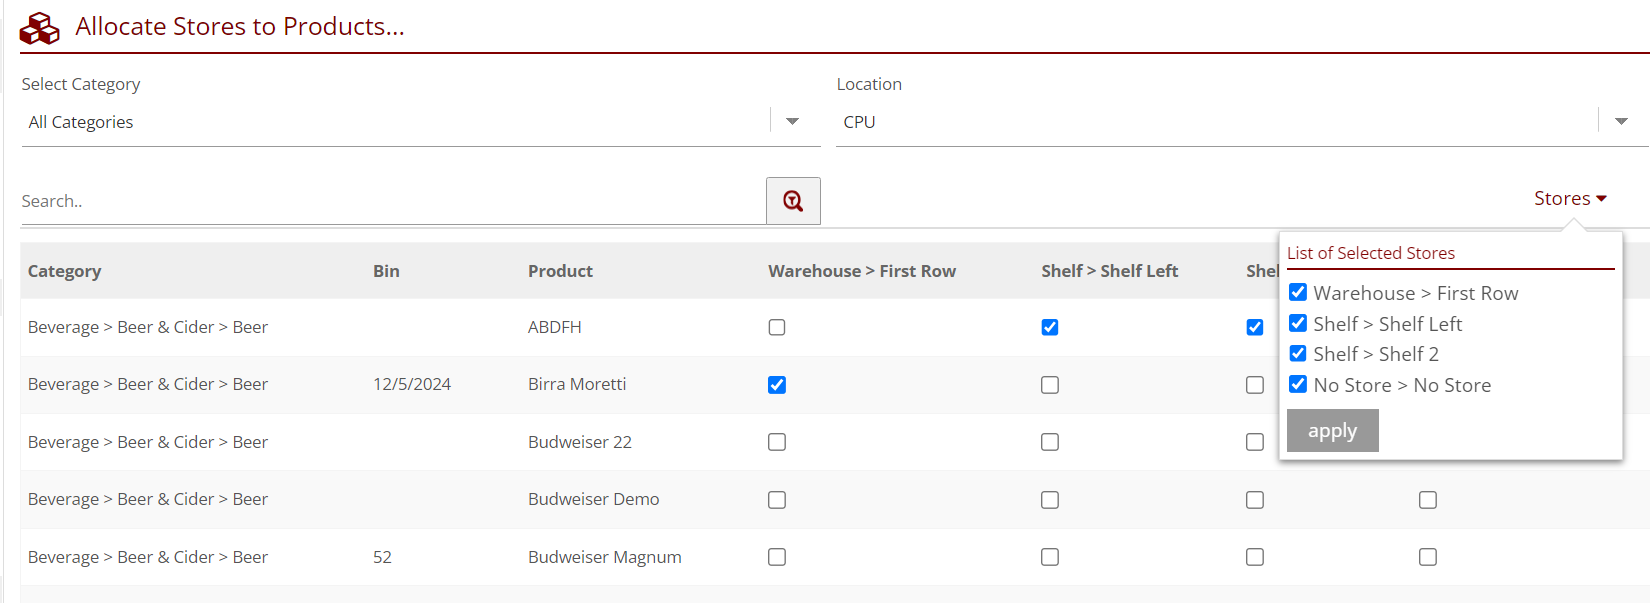Click the search magnifier icon button
1650x603 pixels.
[793, 201]
